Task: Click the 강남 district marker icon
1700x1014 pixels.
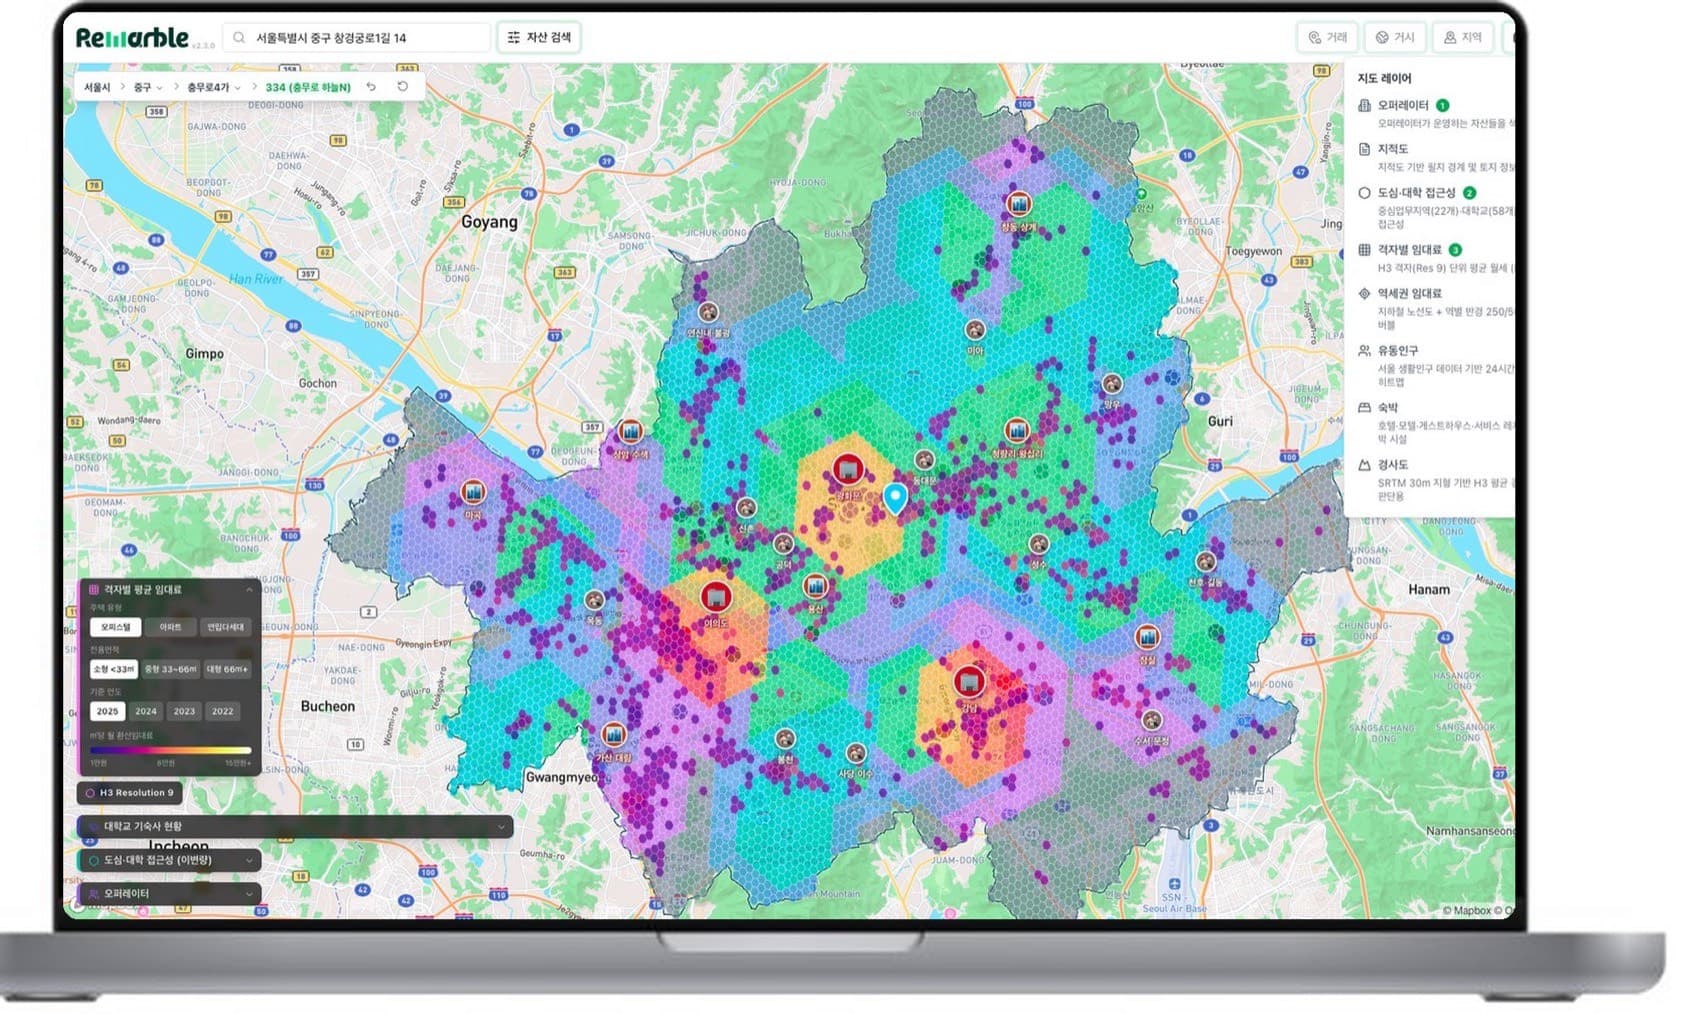Action: point(968,683)
